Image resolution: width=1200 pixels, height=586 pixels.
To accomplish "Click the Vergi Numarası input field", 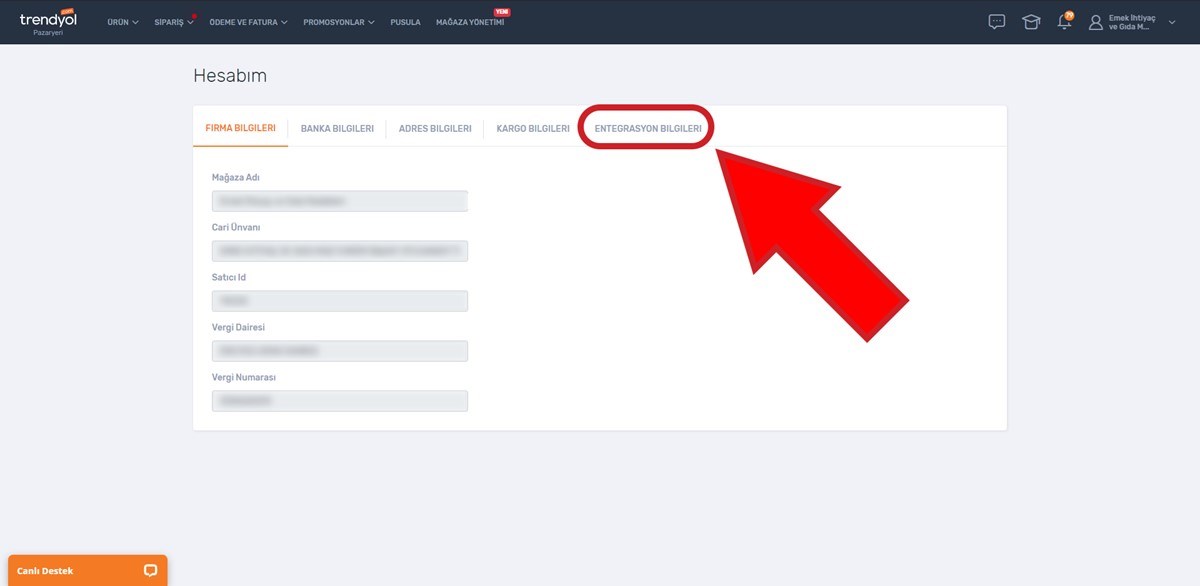I will 340,401.
